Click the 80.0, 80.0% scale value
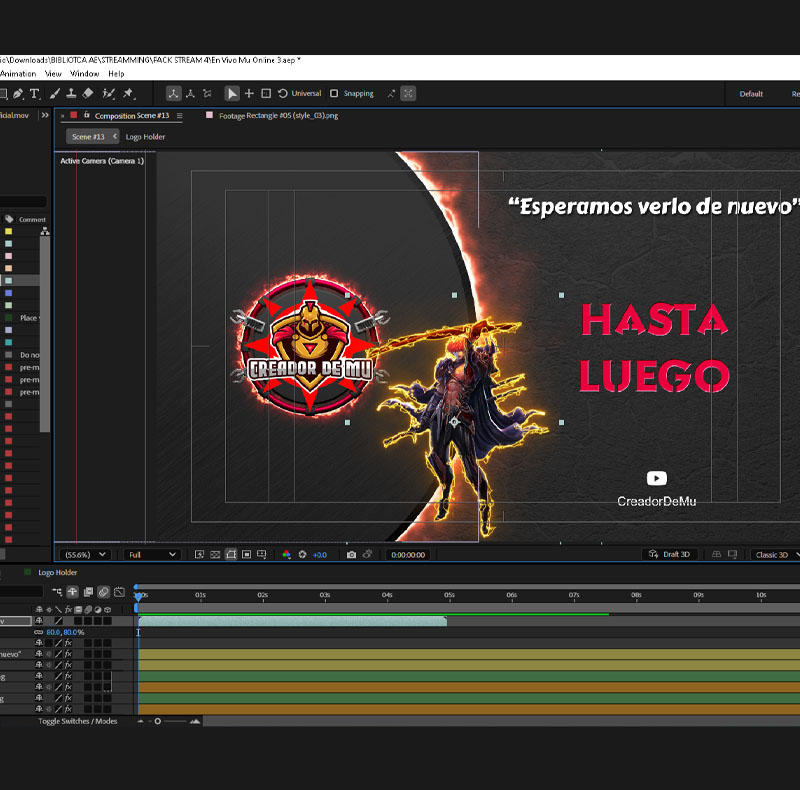 65,632
